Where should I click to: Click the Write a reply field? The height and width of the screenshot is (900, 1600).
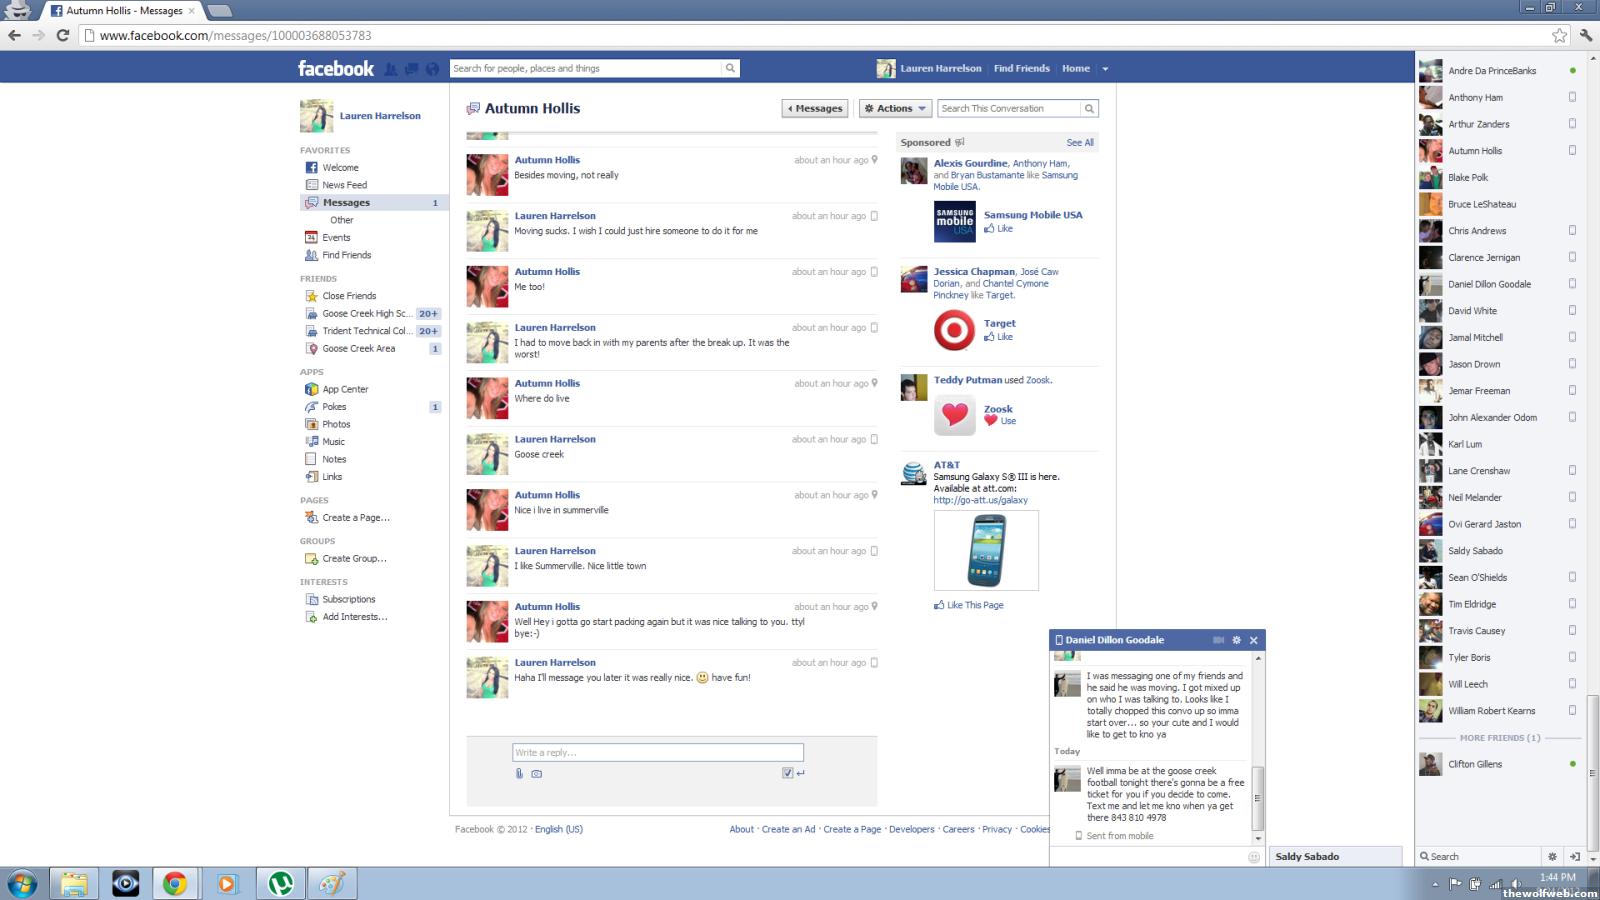coord(657,752)
